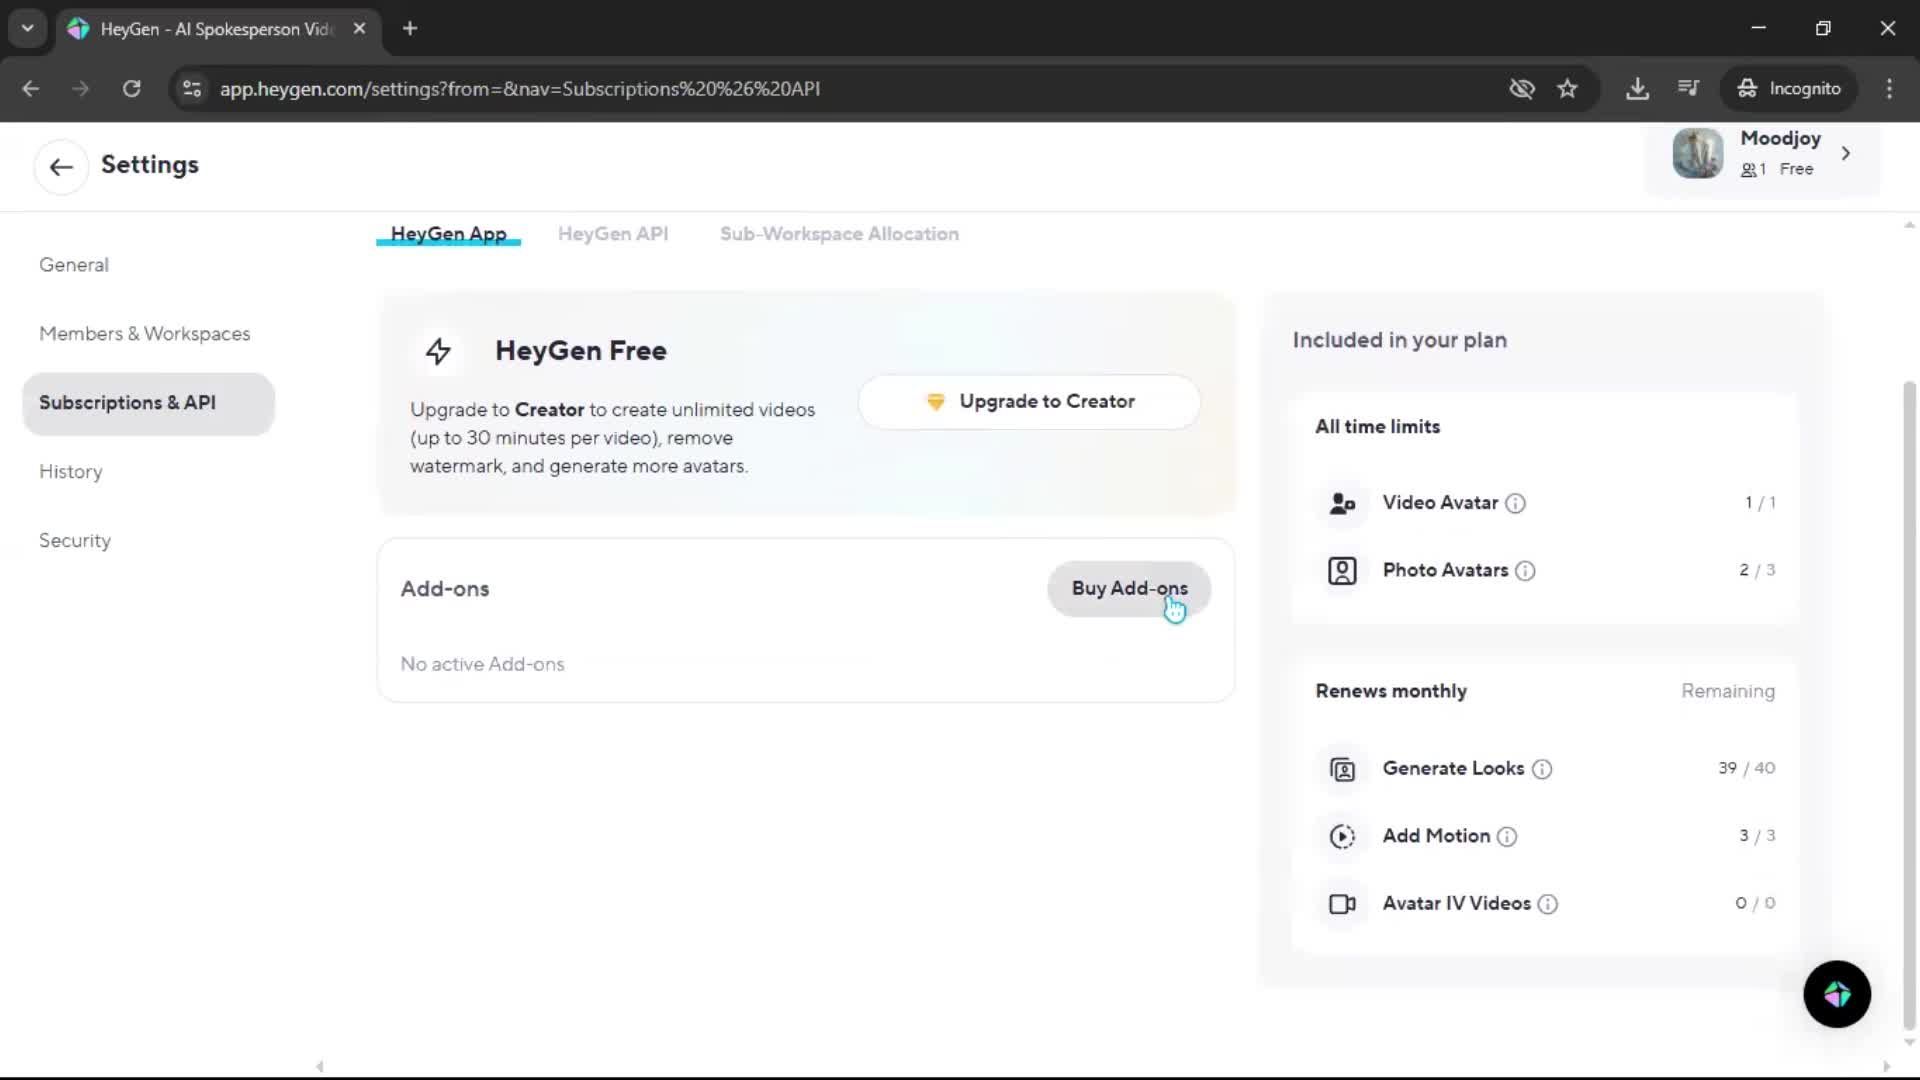Open the HeyGen assistant floating button
The image size is (1920, 1080).
[x=1836, y=994]
